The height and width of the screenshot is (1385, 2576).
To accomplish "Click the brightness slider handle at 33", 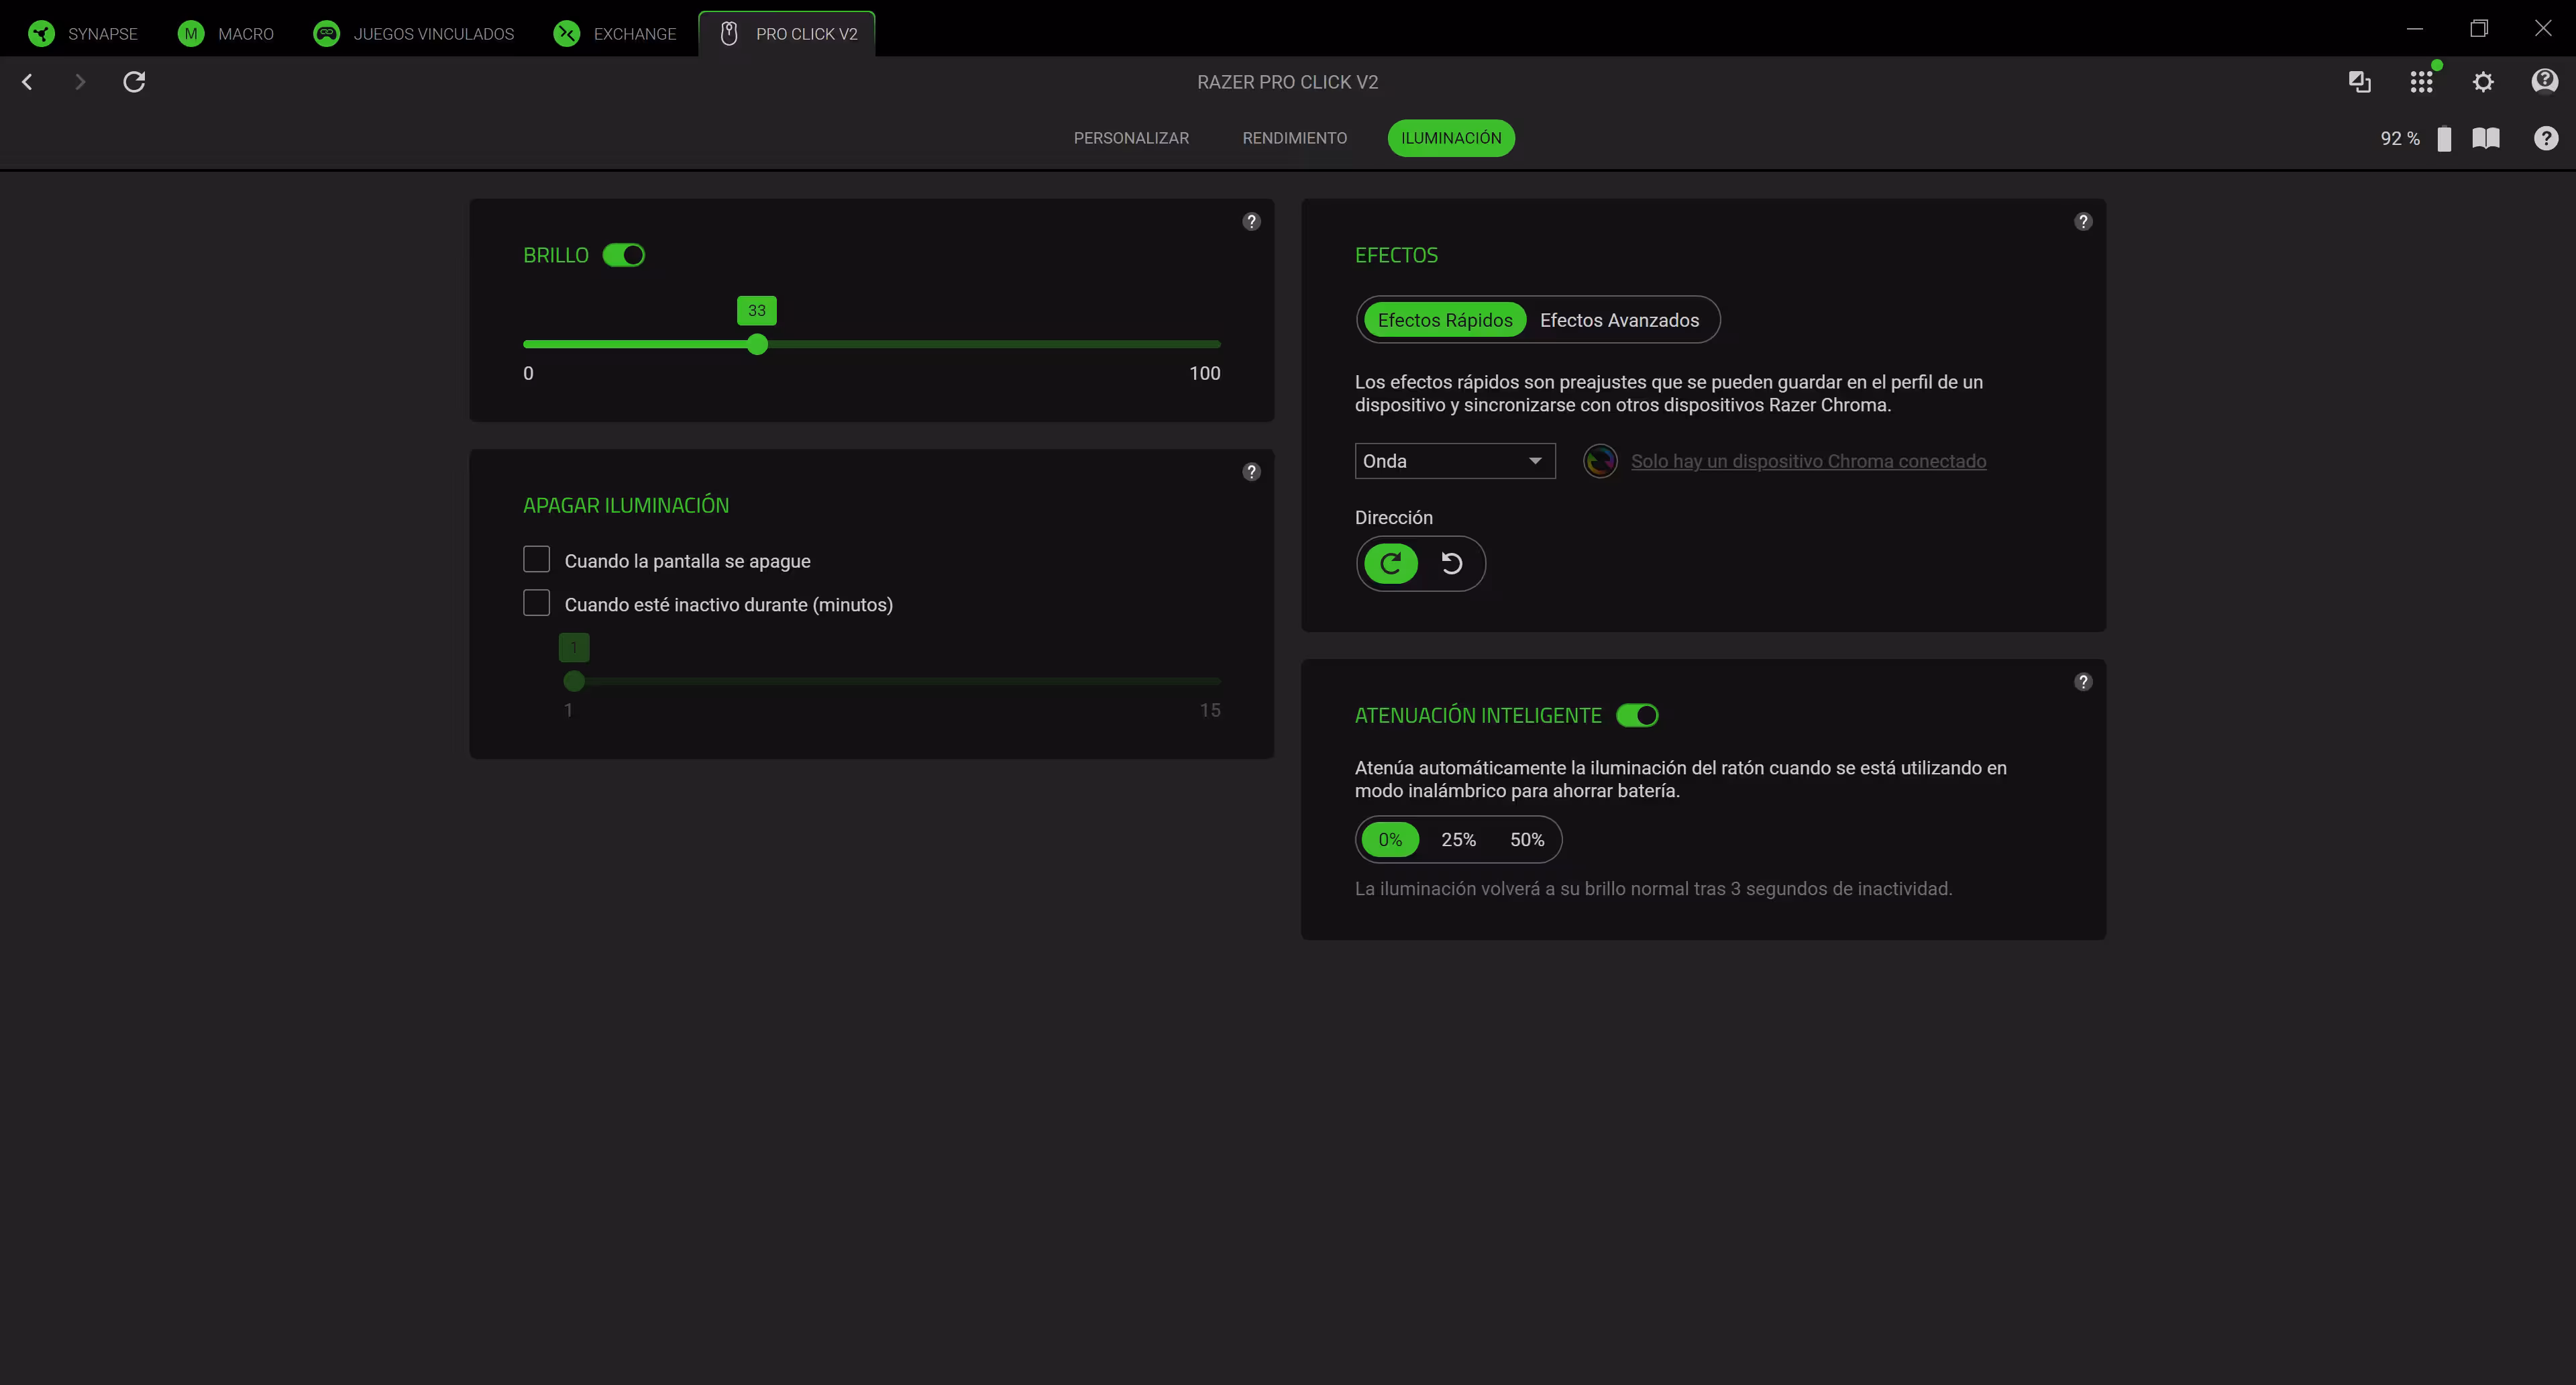I will (757, 345).
